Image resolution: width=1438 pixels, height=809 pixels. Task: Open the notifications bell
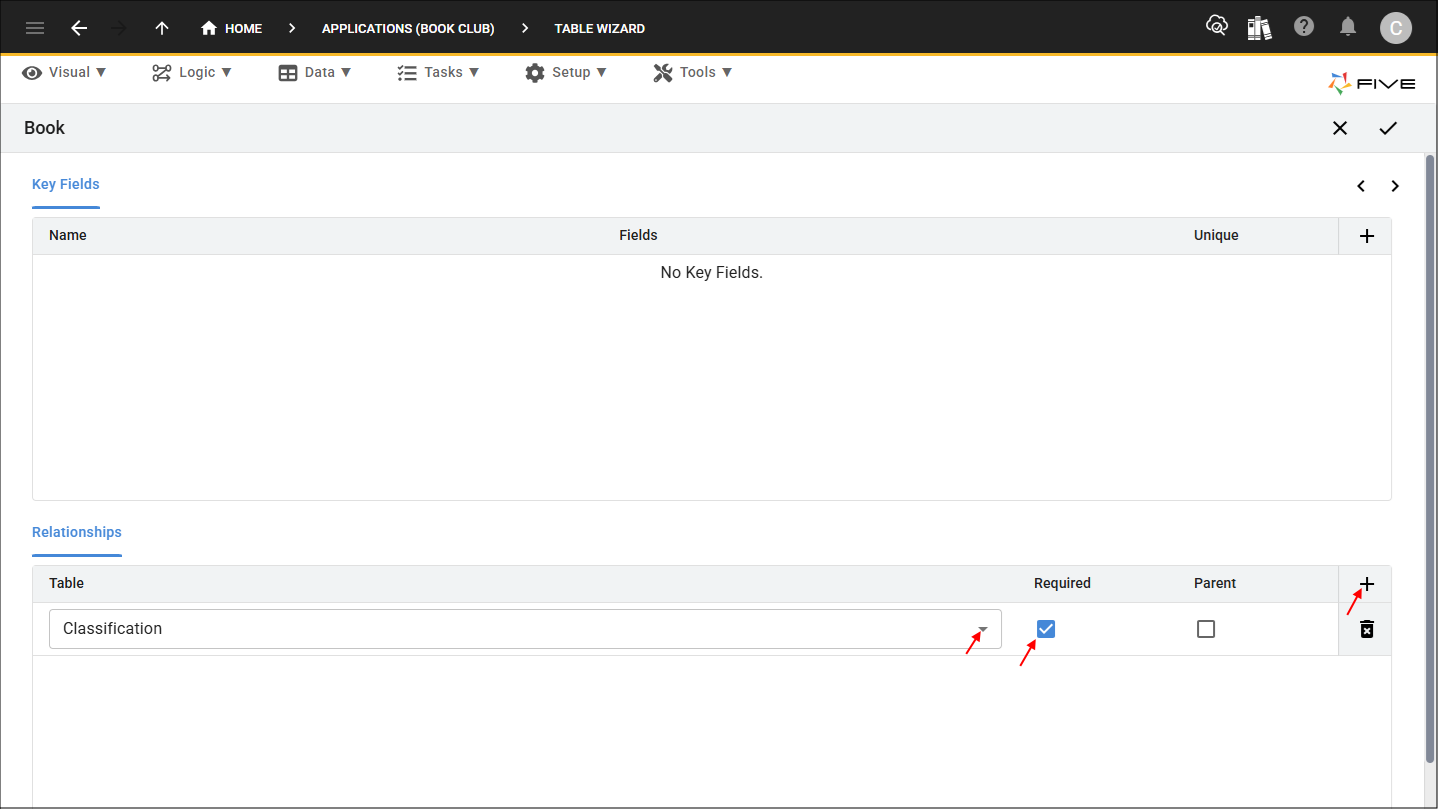point(1348,26)
